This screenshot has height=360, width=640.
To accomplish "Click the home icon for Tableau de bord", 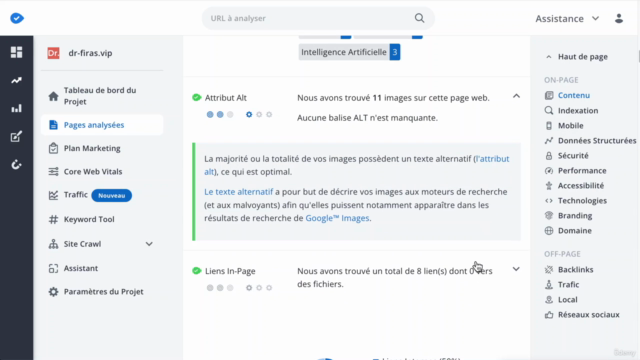I will pos(53,96).
